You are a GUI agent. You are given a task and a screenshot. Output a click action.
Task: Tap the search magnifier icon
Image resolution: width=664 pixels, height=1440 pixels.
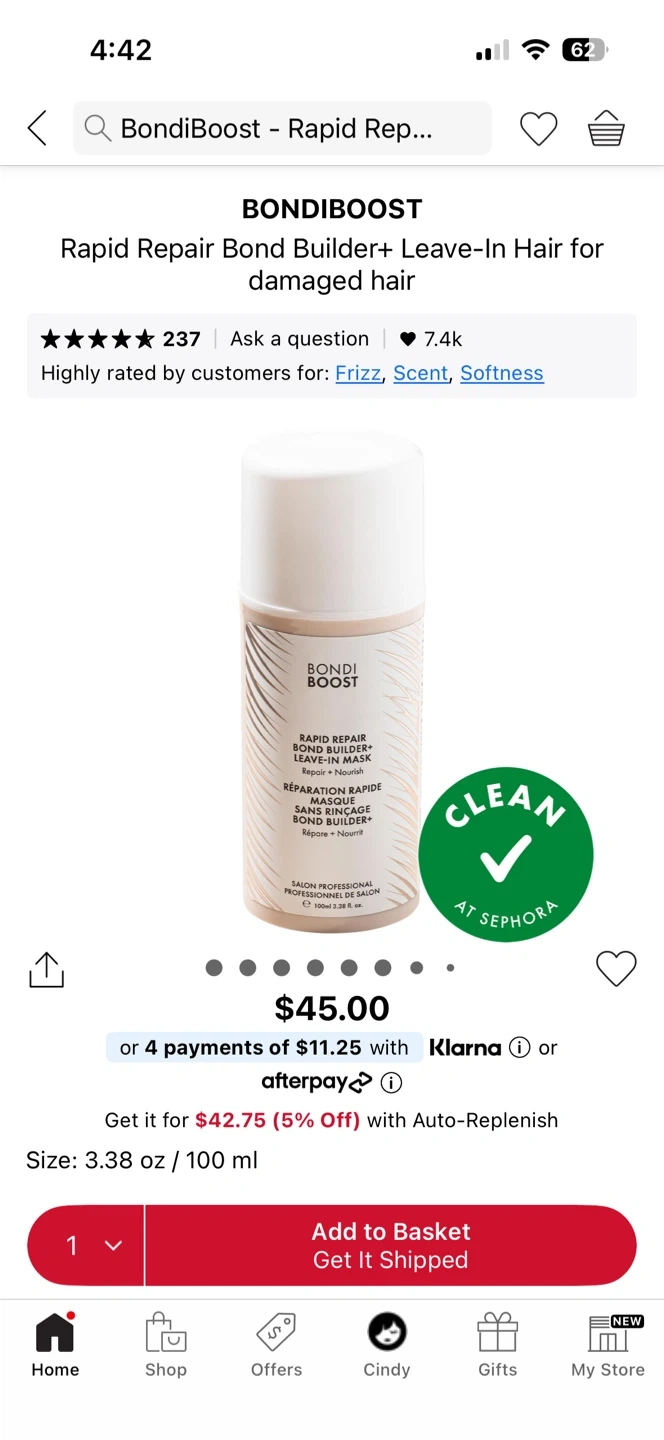coord(97,128)
